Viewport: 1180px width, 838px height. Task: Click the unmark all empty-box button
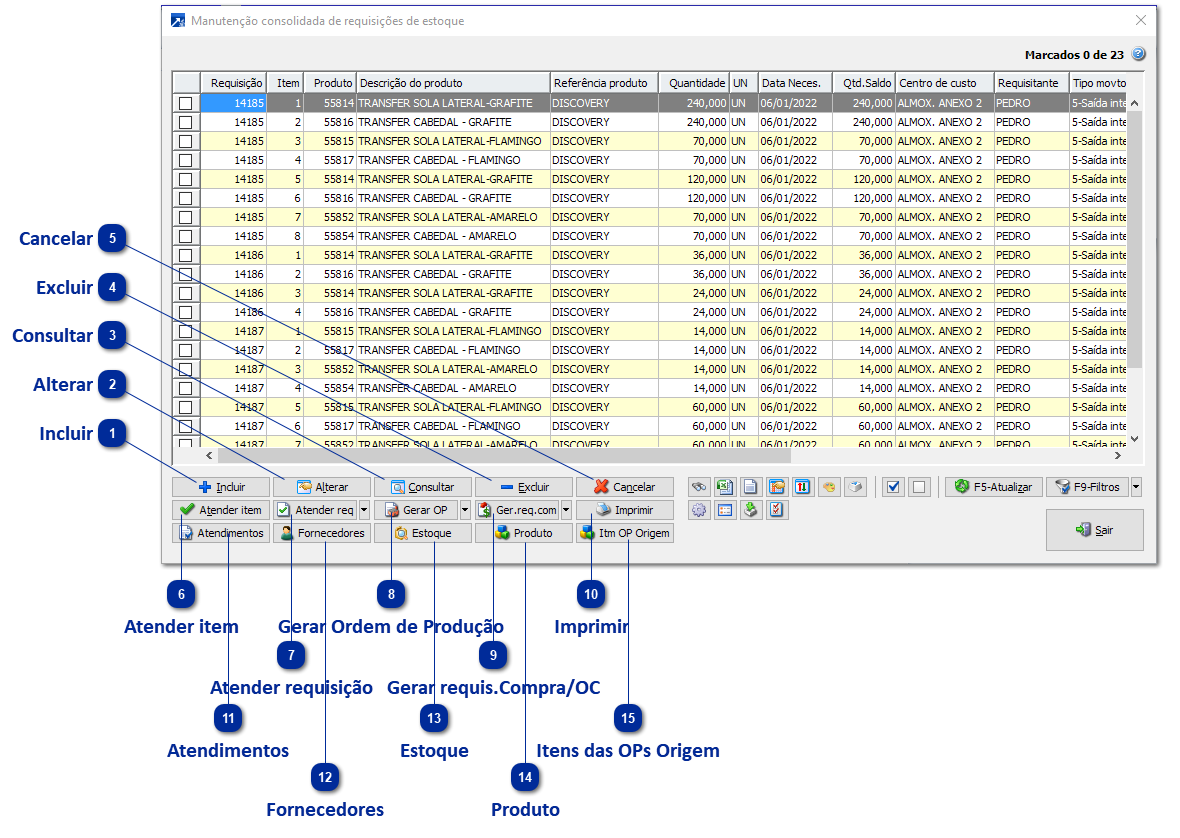click(919, 487)
